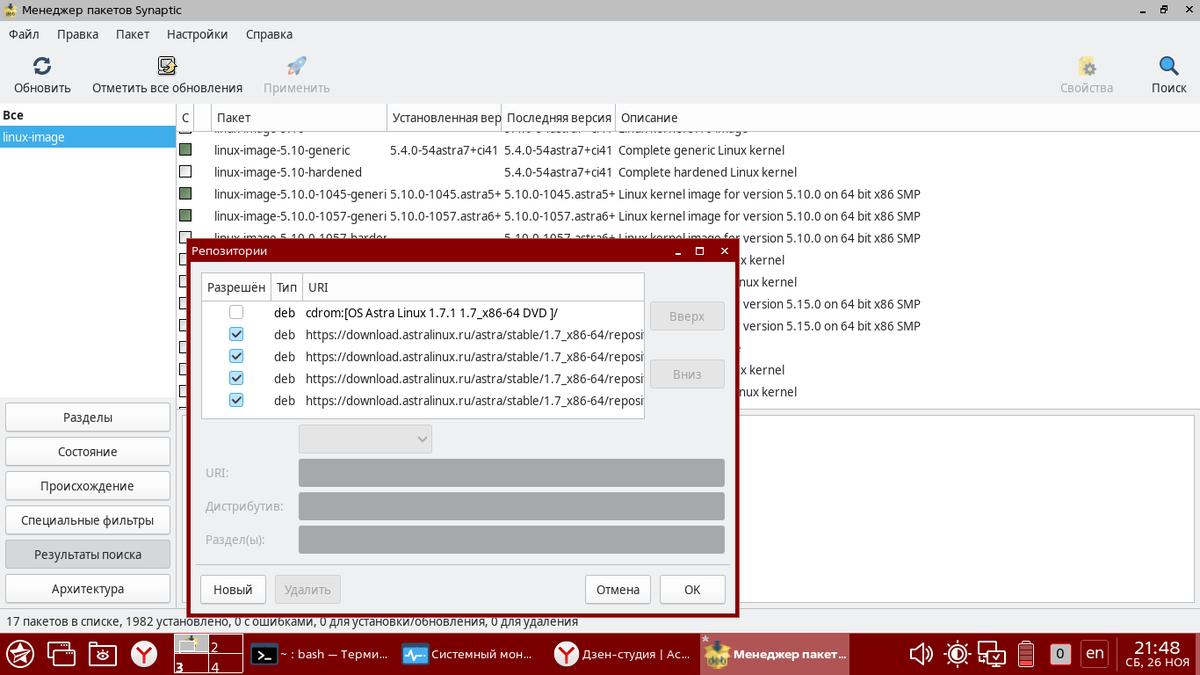
Task: Uncheck fourth download.astralinux.ru repository checkbox
Action: (236, 401)
